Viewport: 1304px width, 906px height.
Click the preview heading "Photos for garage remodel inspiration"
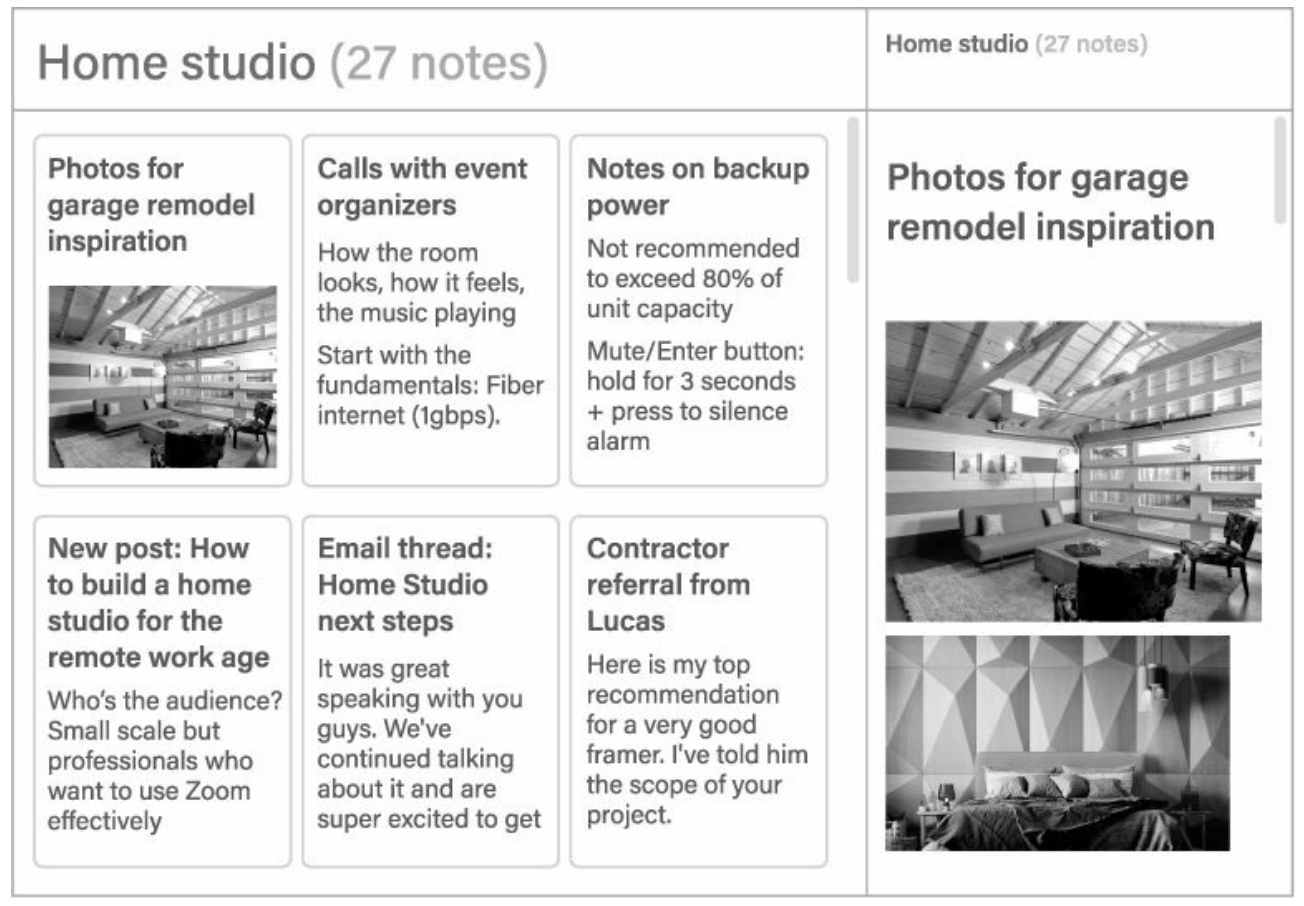1051,203
